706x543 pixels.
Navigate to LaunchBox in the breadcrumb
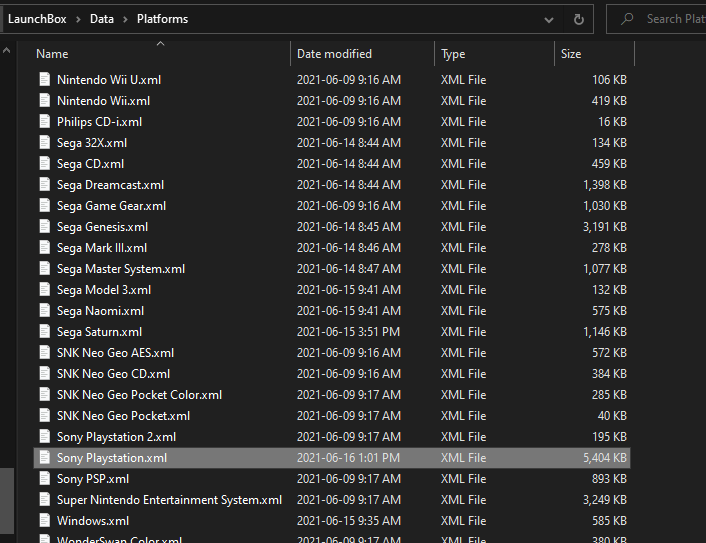coord(37,19)
